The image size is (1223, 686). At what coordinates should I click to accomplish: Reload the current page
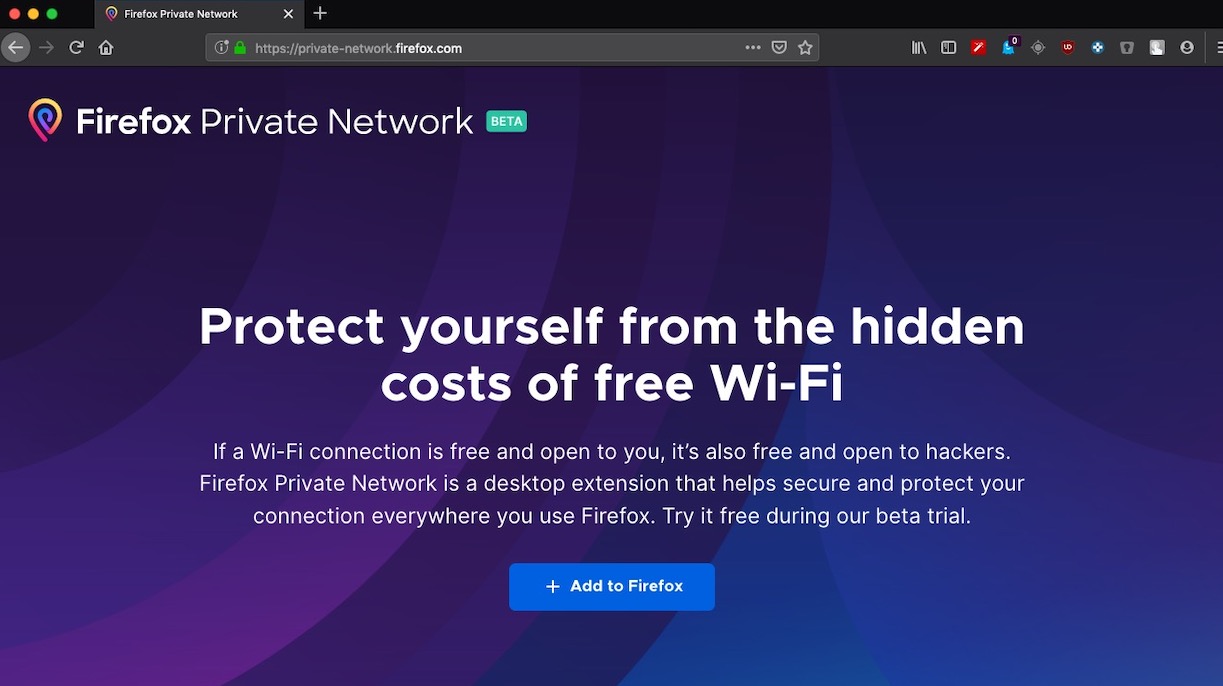coord(76,48)
